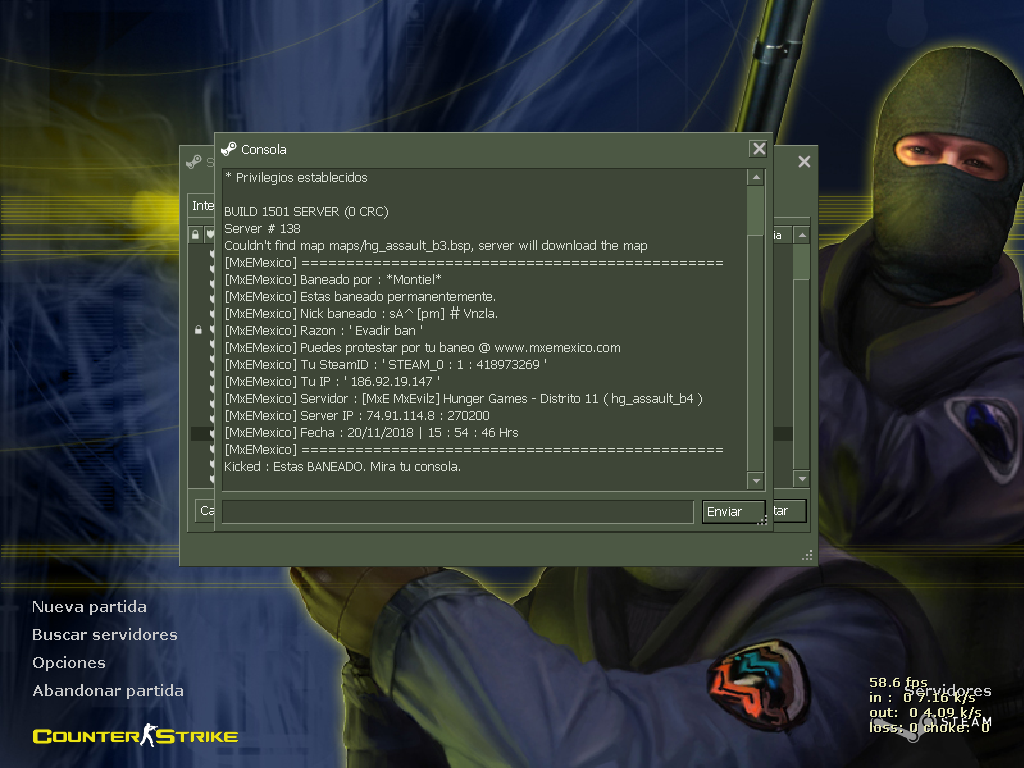This screenshot has width=1024, height=768.
Task: Click the 'Server # 138' console line
Action: (x=263, y=229)
